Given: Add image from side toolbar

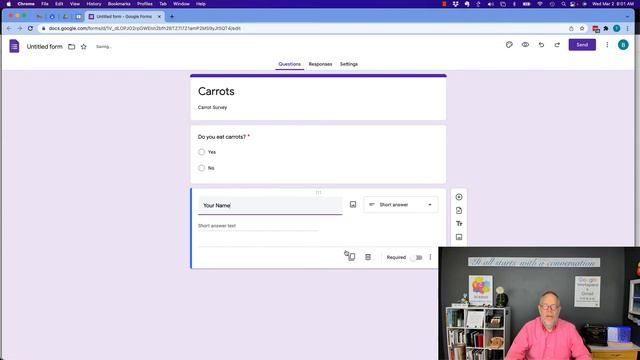Looking at the screenshot, I should 459,237.
